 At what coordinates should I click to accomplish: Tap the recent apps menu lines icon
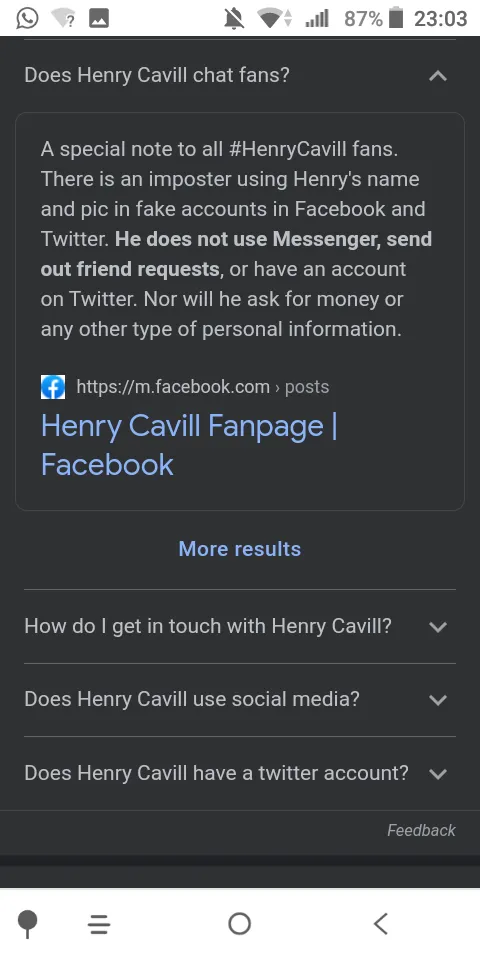tap(99, 924)
